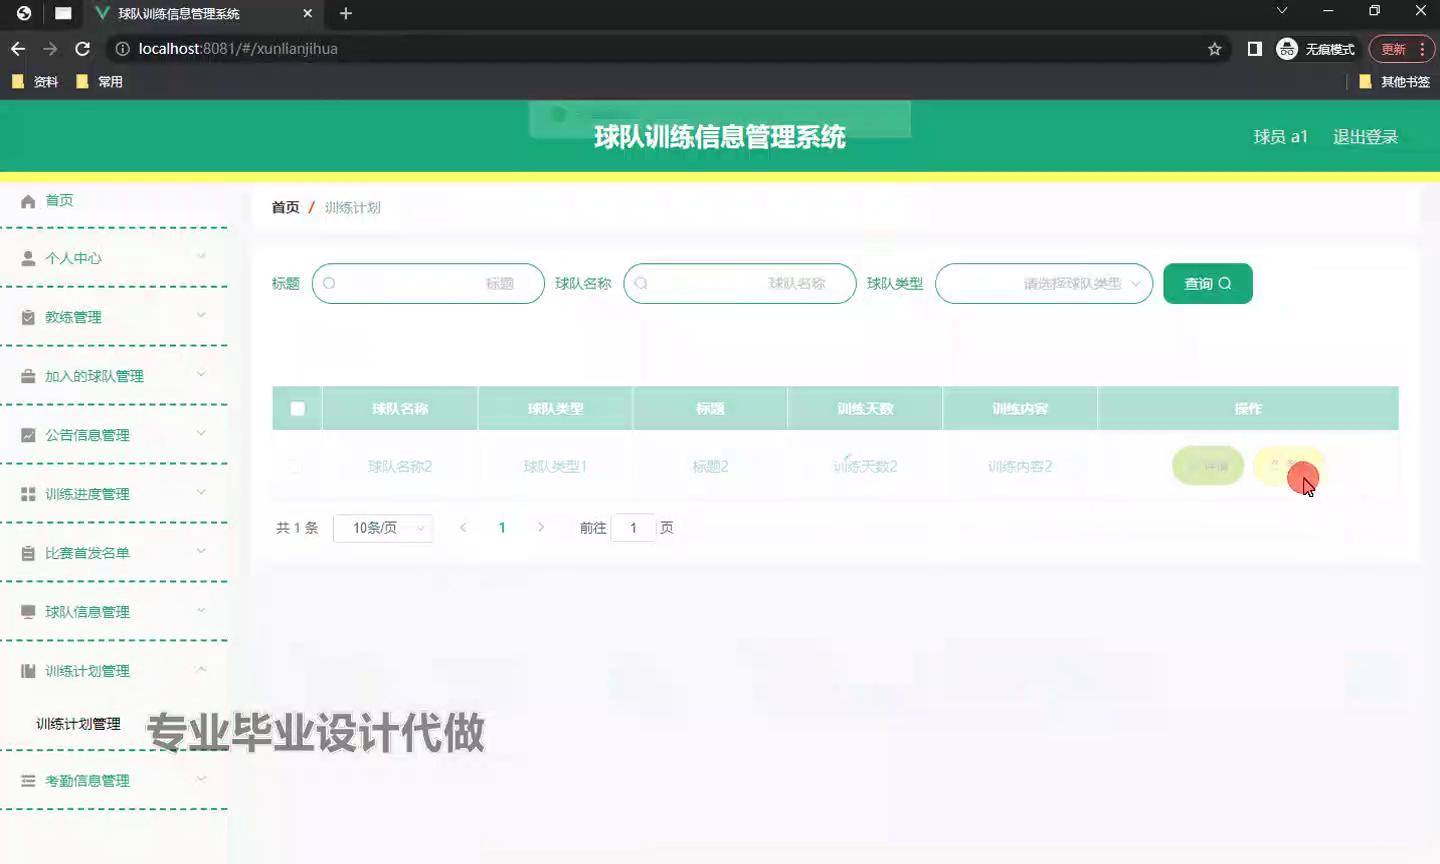This screenshot has height=864, width=1440.
Task: Click the 标题 search input field
Action: (428, 284)
